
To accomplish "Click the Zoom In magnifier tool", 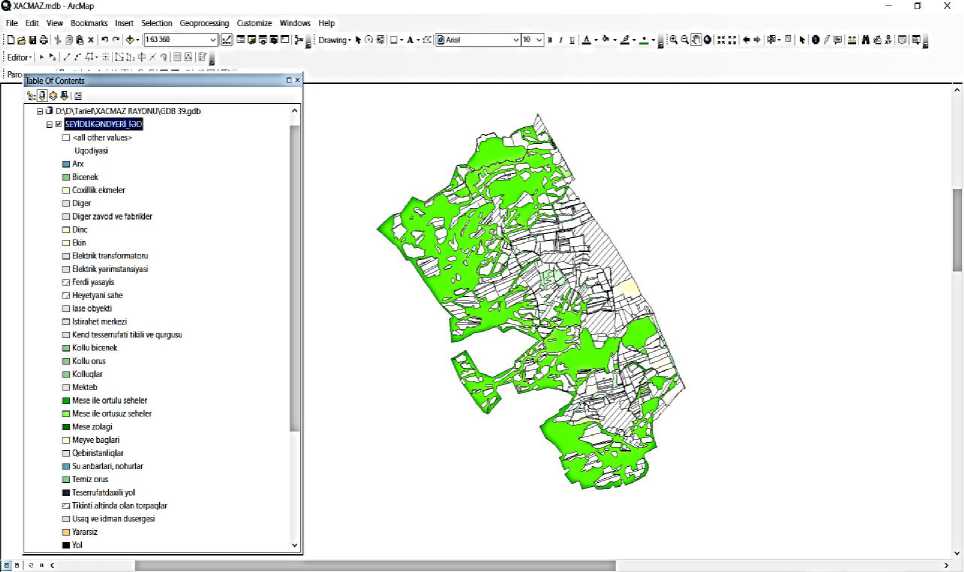I will pos(673,40).
